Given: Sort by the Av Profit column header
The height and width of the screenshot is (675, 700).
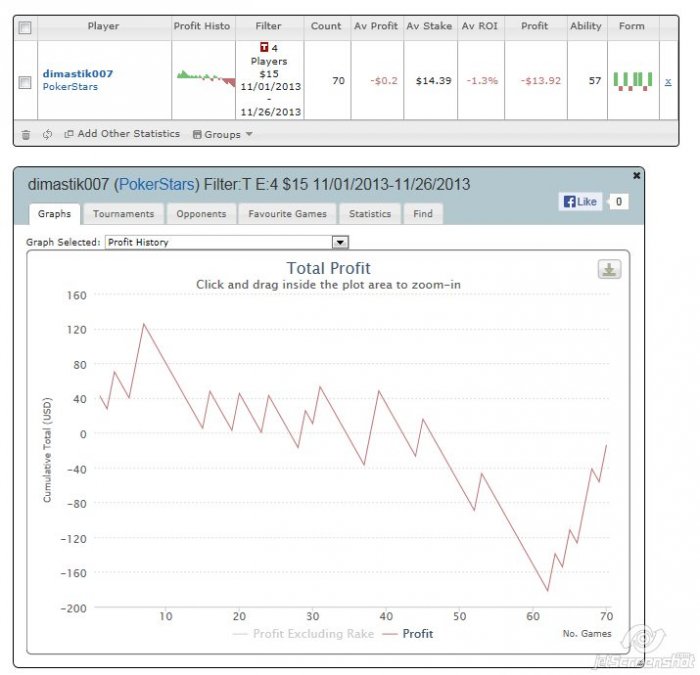Looking at the screenshot, I should [x=376, y=26].
